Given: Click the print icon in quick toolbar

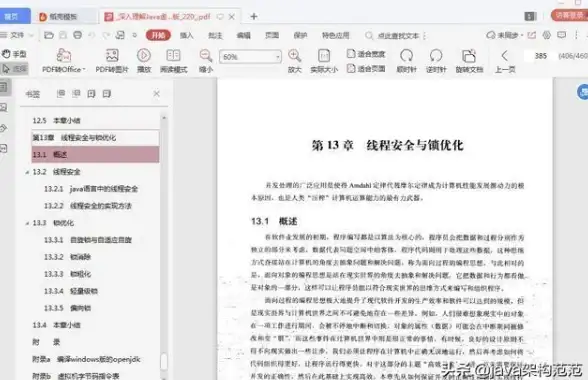Looking at the screenshot, I should pyautogui.click(x=78, y=35).
